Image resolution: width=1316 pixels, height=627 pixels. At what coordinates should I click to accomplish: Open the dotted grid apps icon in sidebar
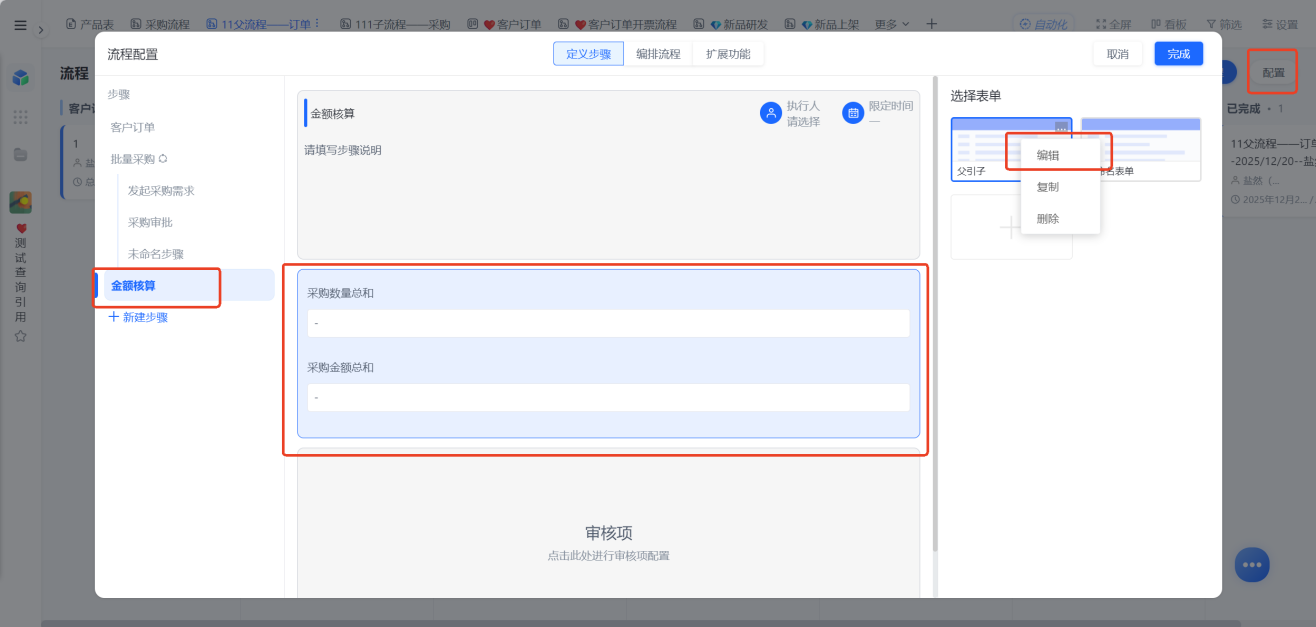click(20, 117)
